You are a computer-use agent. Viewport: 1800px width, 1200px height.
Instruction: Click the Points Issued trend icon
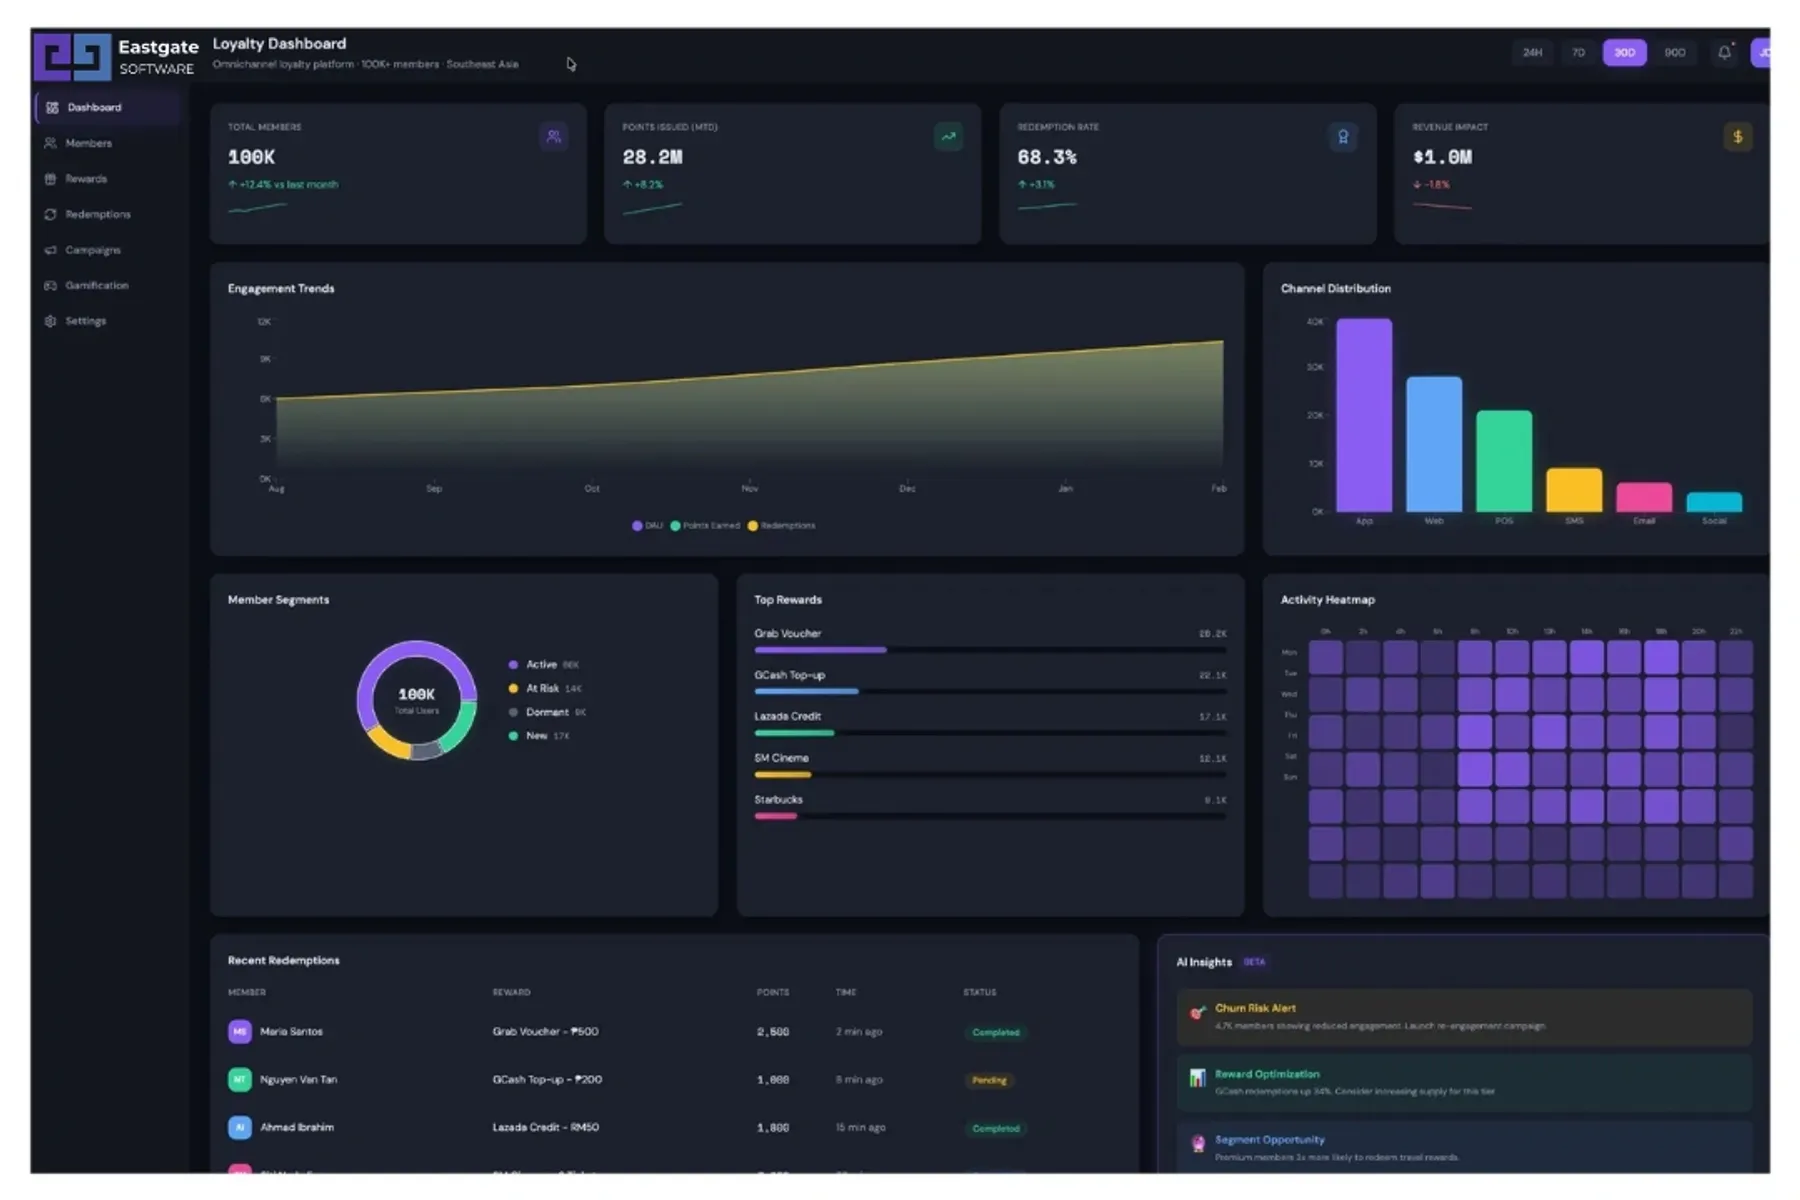click(948, 137)
